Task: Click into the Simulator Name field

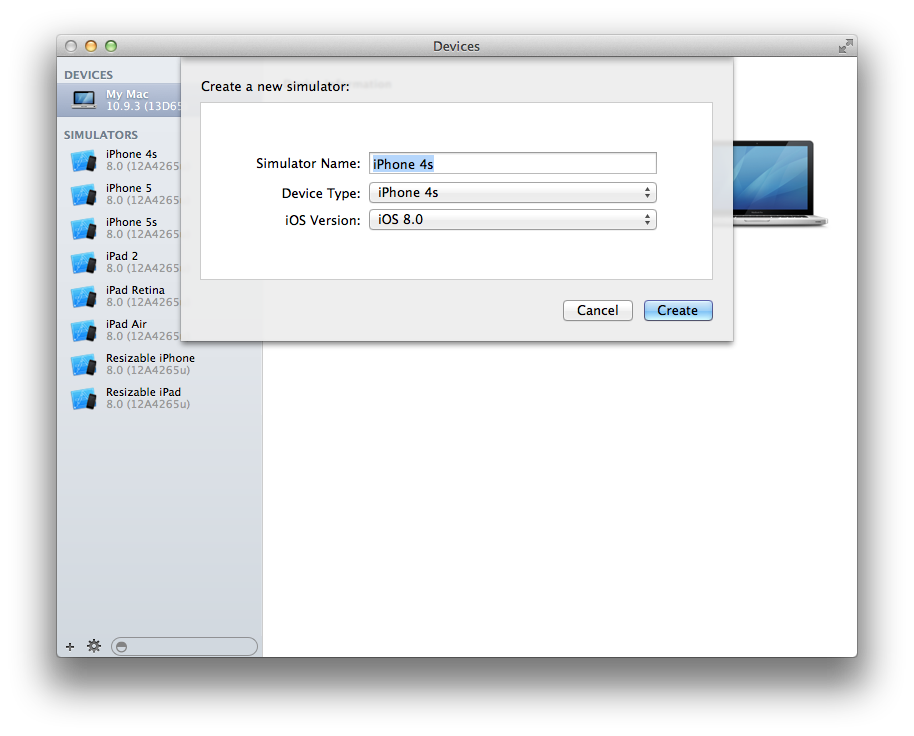Action: tap(513, 163)
